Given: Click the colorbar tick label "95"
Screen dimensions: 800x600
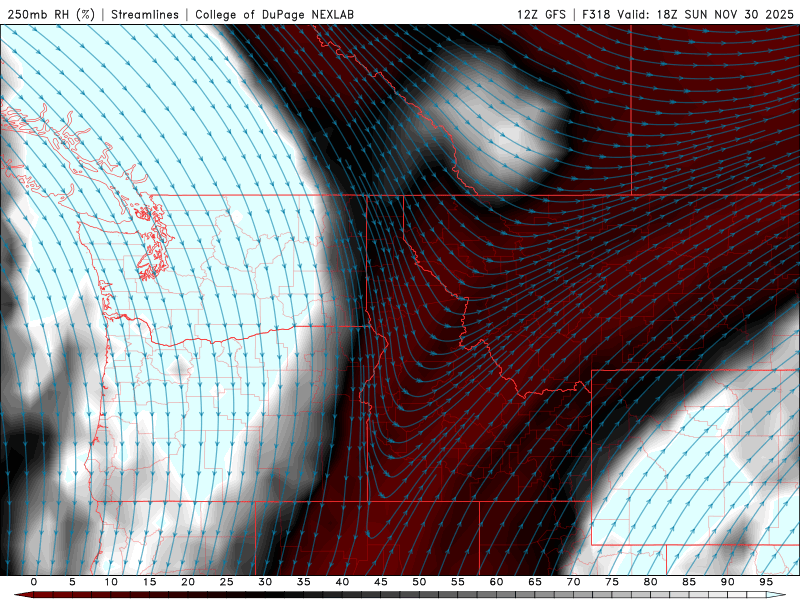Looking at the screenshot, I should point(766,582).
